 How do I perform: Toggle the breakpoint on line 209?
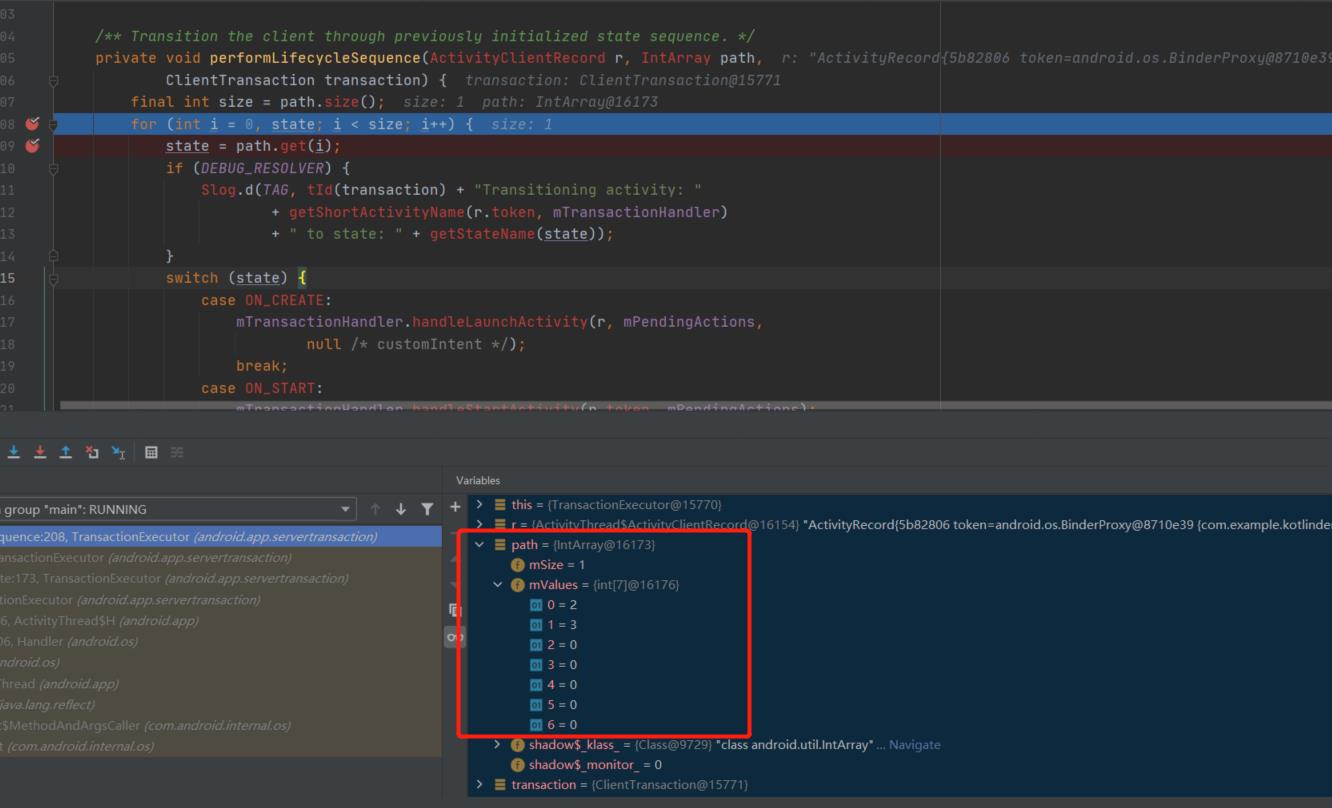pyautogui.click(x=32, y=146)
